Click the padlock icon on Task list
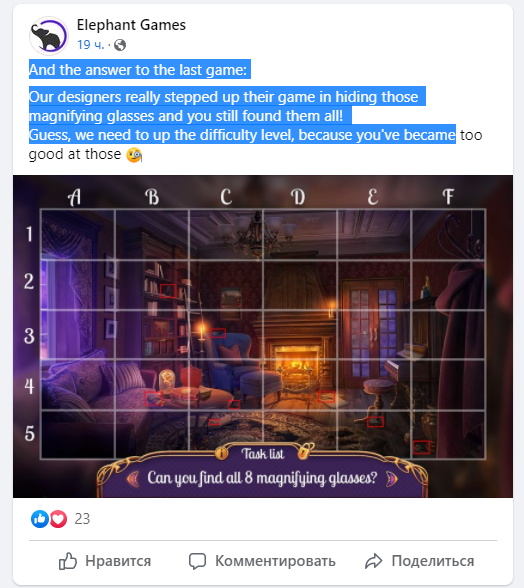Viewport: 524px width, 588px height. [305, 451]
